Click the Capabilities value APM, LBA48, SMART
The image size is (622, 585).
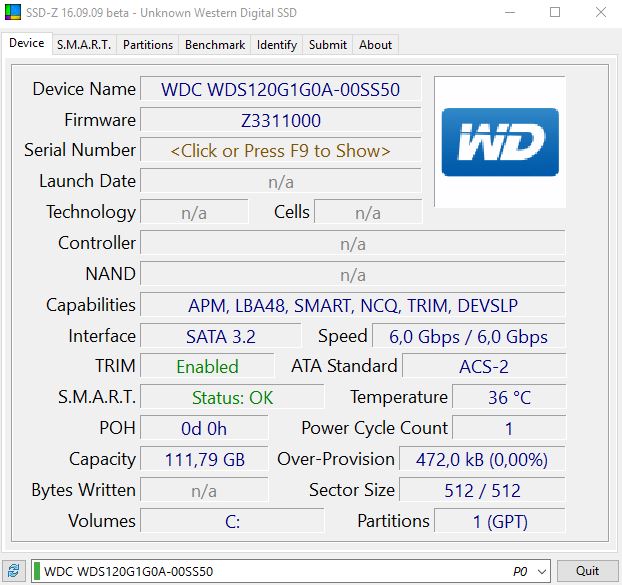[x=353, y=305]
